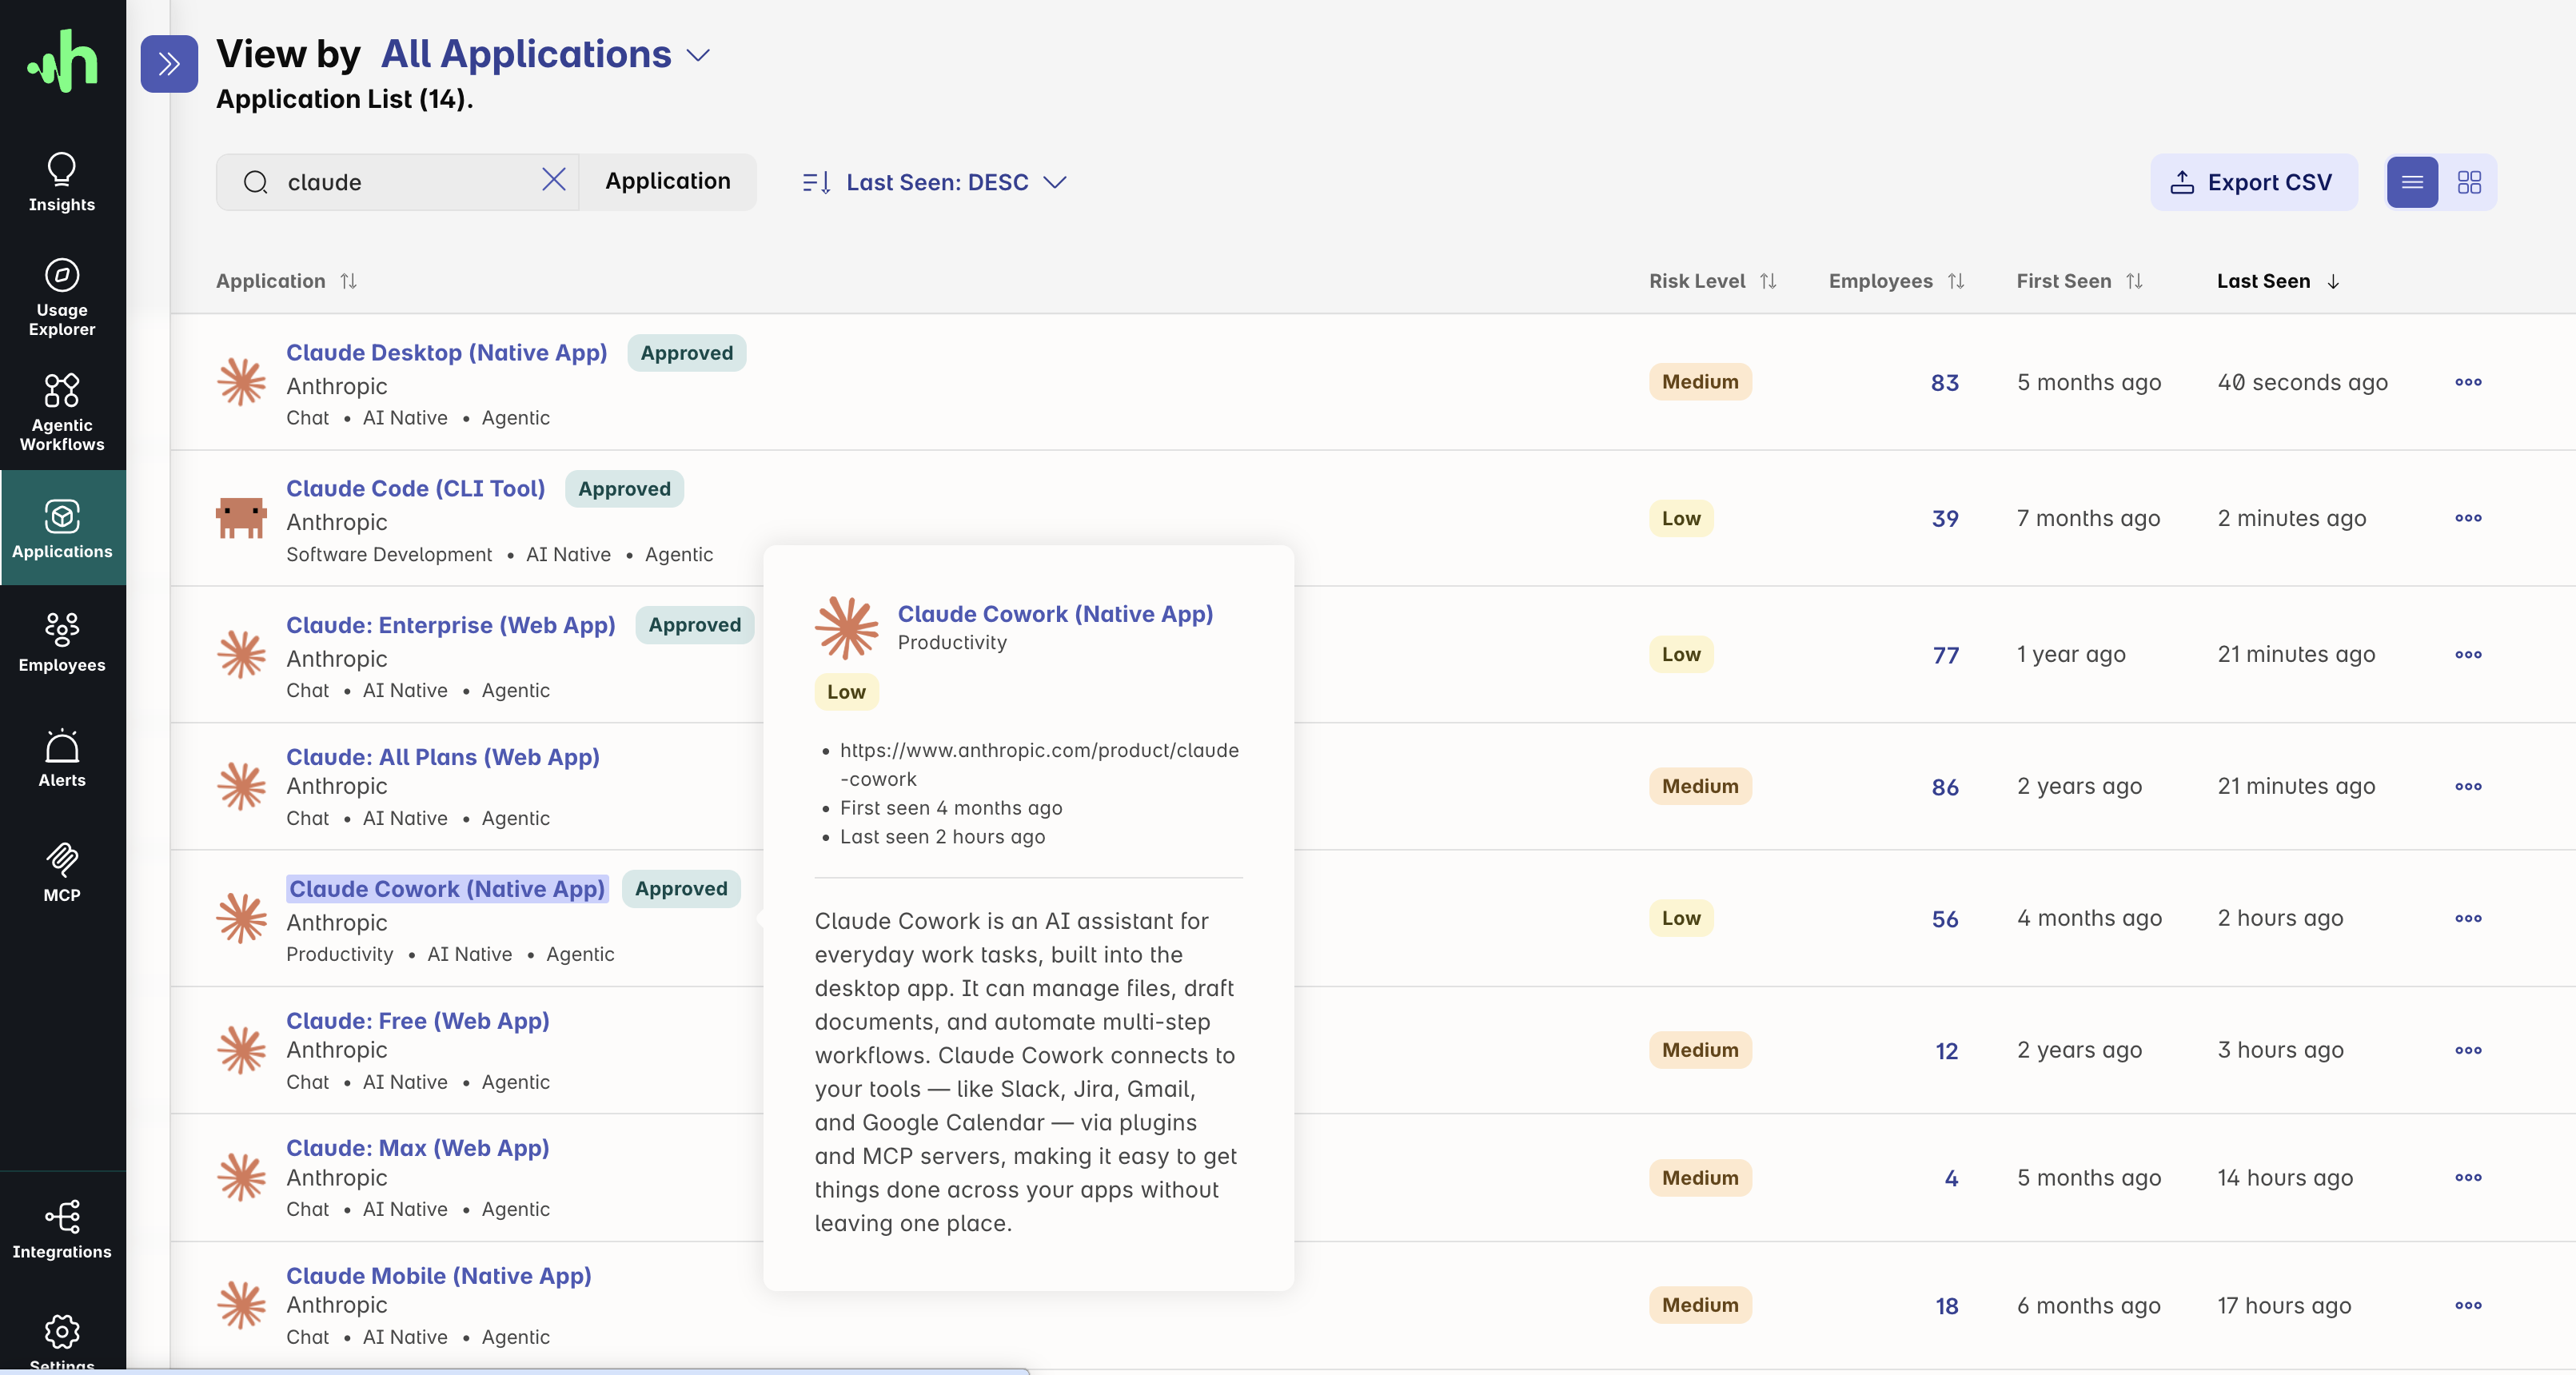
Task: Sort by the First Seen column
Action: [x=2080, y=281]
